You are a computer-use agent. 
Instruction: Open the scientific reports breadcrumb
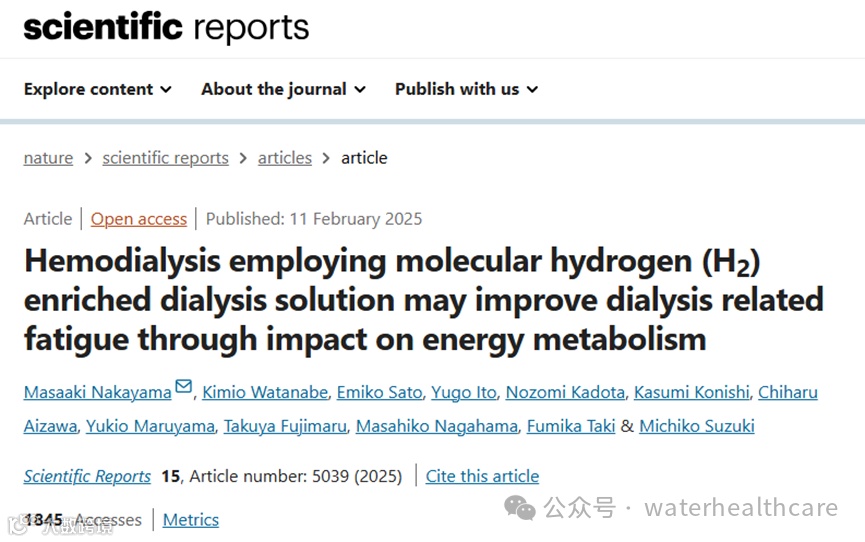(165, 158)
